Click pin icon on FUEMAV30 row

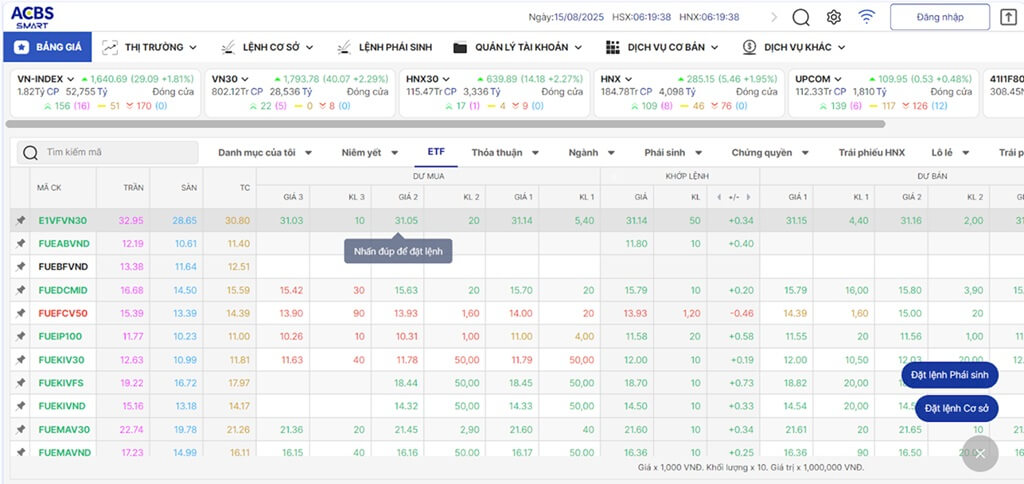(x=20, y=429)
